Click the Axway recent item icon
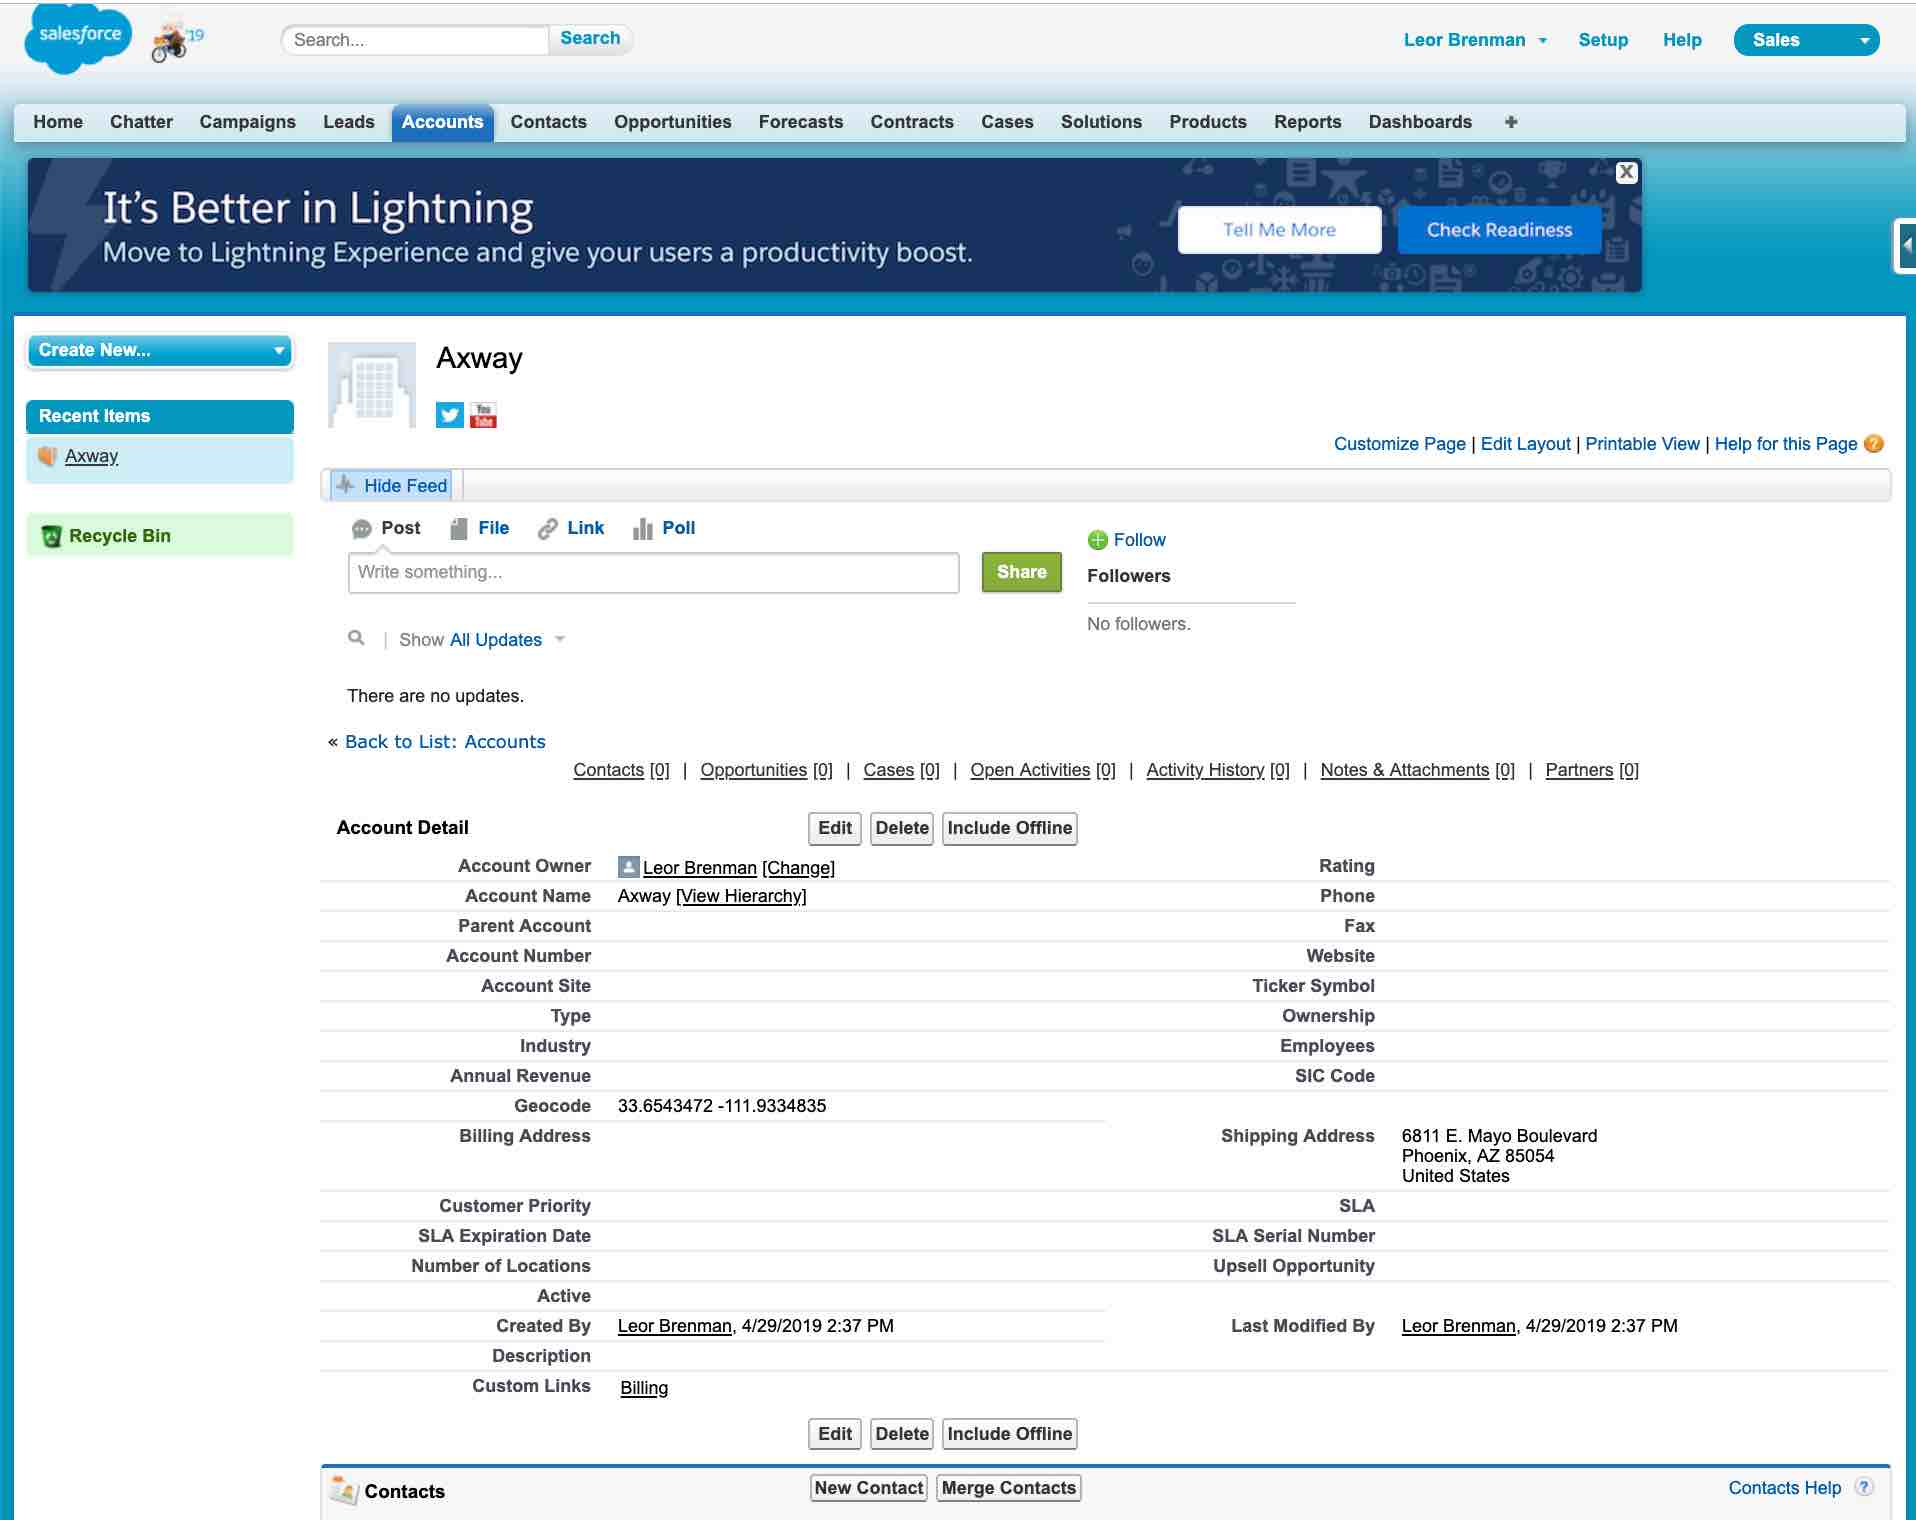 47,456
